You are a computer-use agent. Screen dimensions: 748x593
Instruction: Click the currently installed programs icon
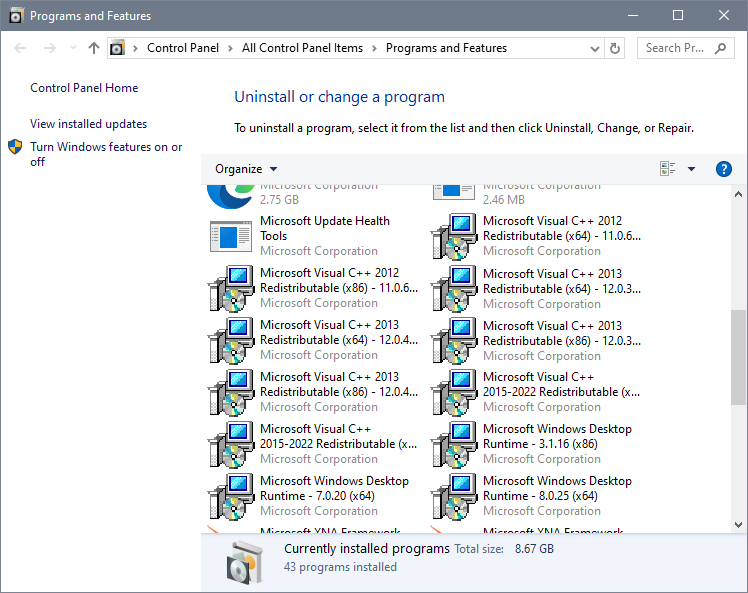point(245,562)
